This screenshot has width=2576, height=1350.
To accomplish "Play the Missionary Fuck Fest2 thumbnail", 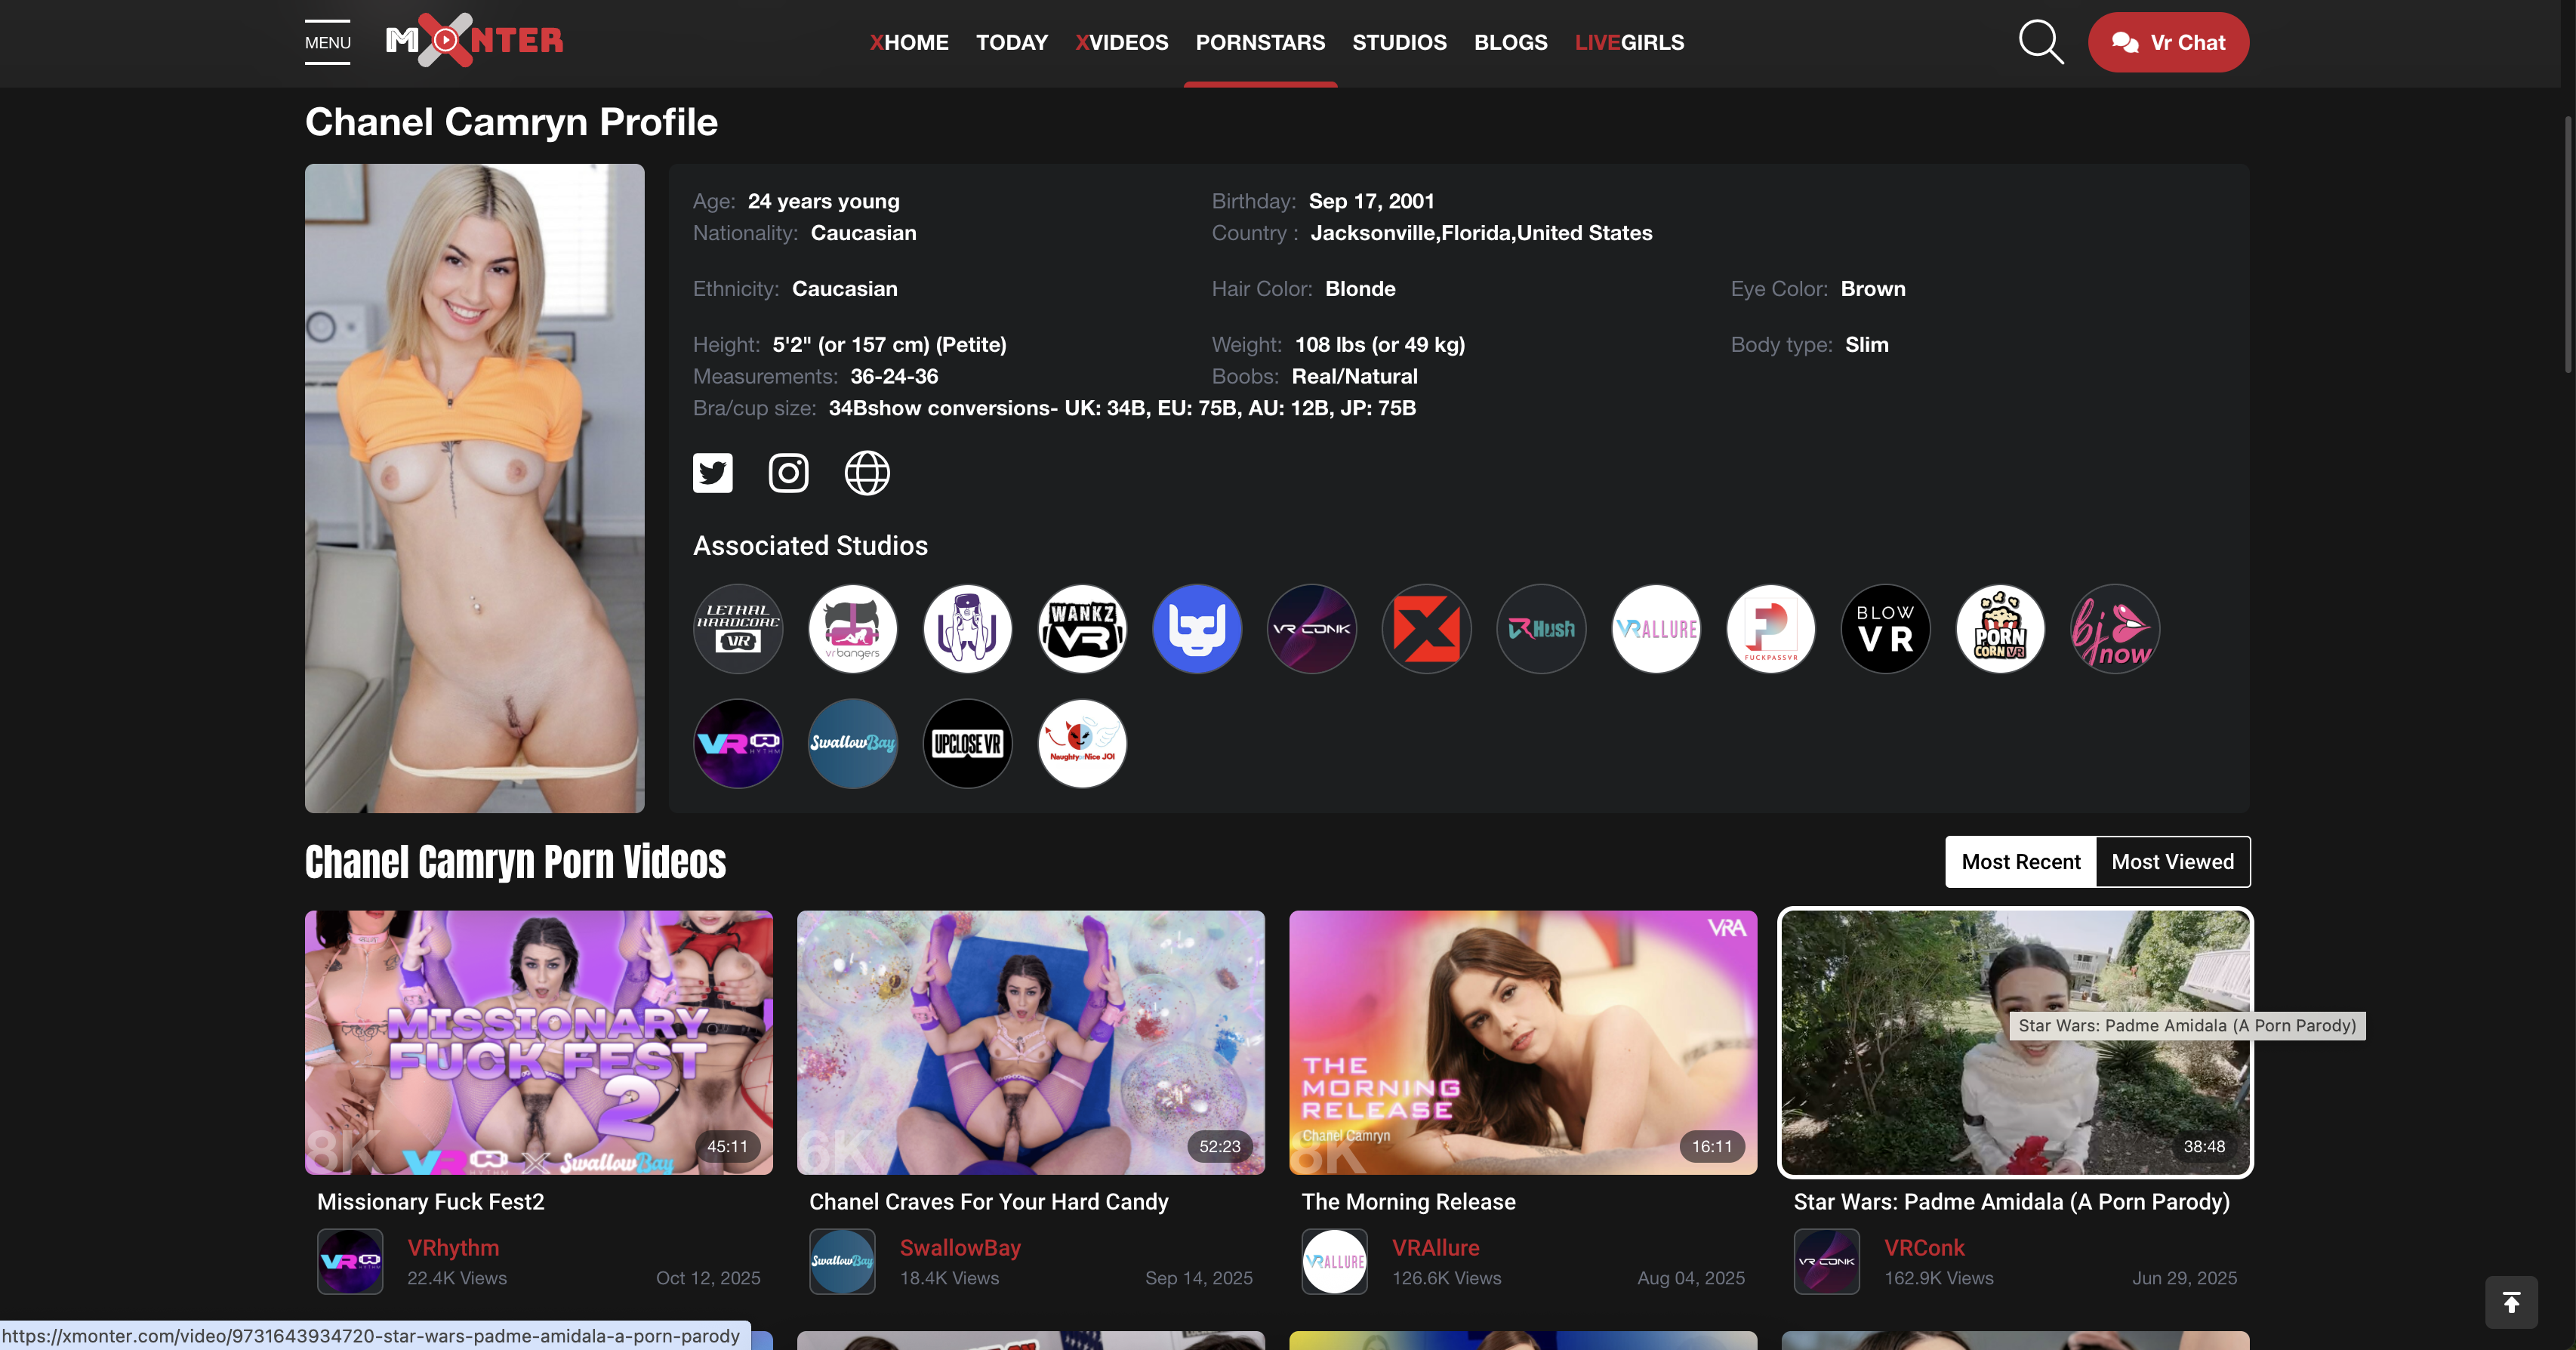I will pyautogui.click(x=538, y=1042).
